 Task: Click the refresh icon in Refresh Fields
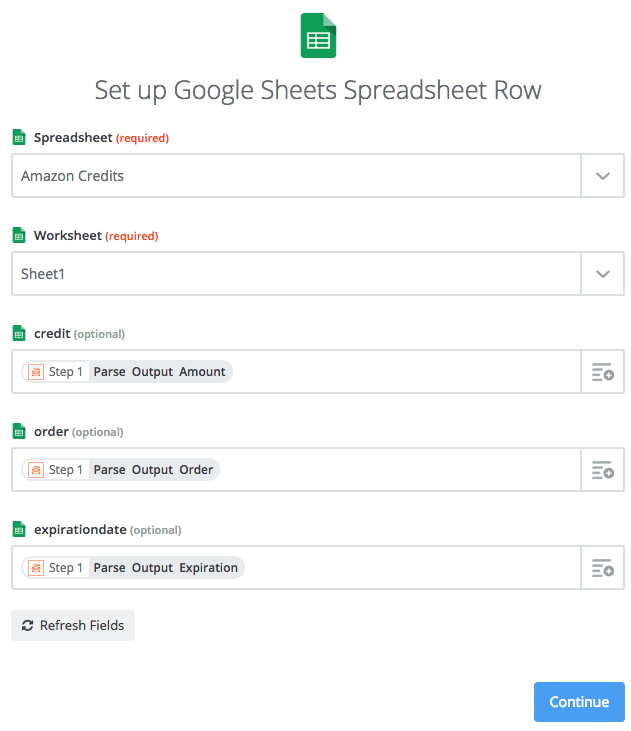28,626
